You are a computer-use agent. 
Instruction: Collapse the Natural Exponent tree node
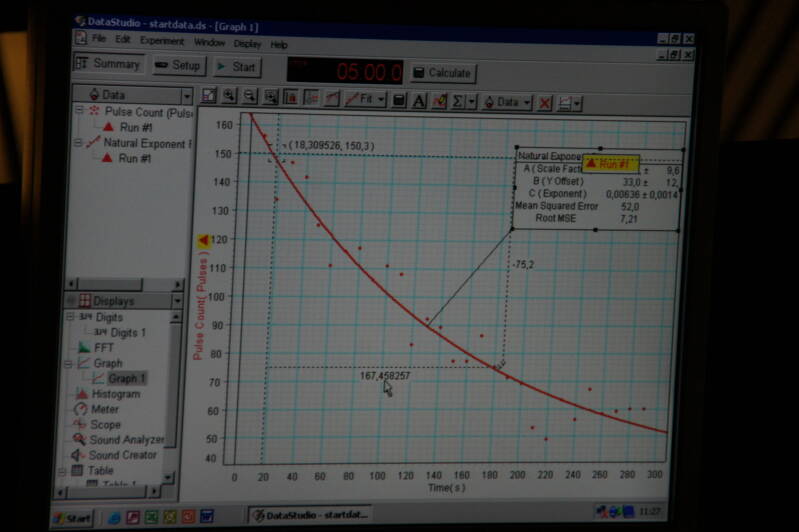pos(78,143)
